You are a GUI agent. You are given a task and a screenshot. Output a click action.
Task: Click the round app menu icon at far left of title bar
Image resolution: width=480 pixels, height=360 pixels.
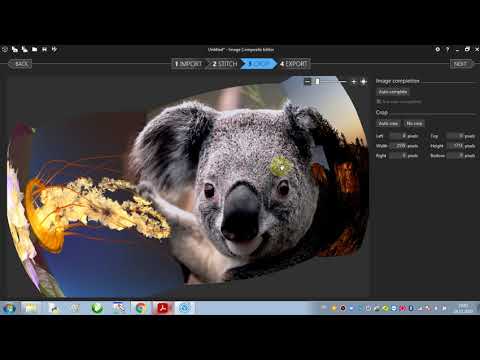pos(5,49)
